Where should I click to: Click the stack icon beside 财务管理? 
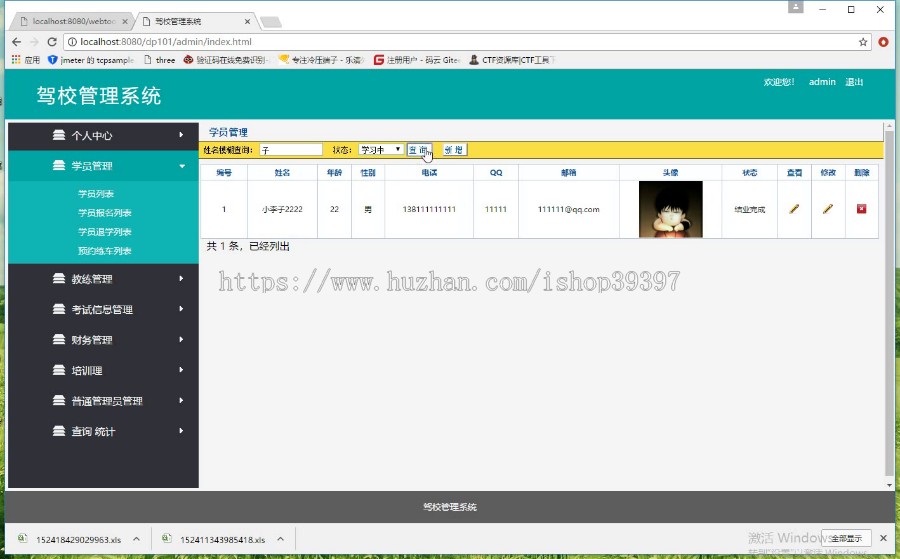59,339
